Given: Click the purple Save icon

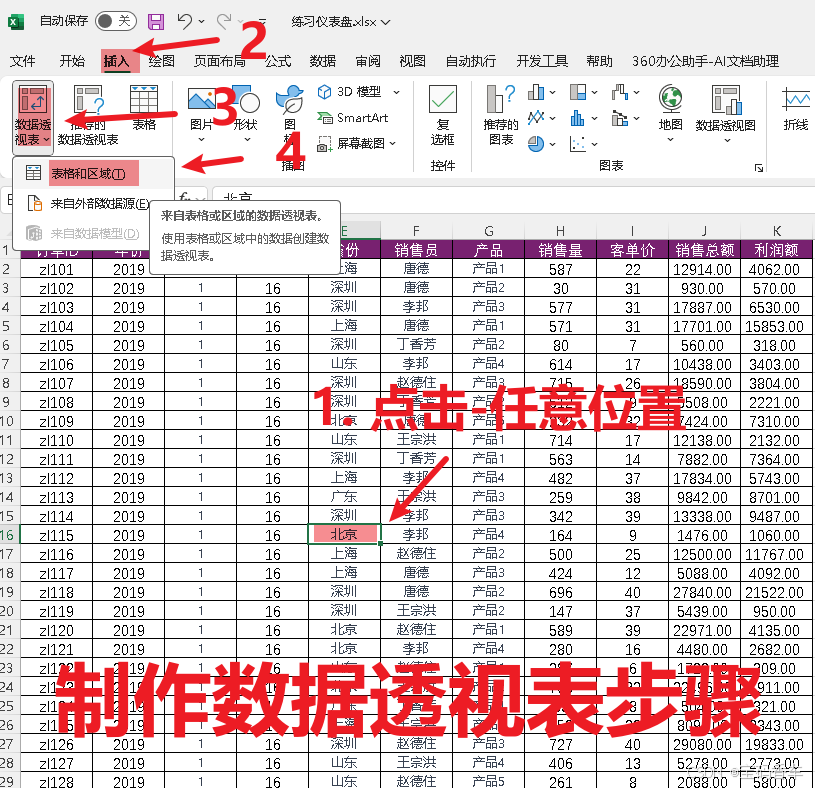Looking at the screenshot, I should [x=156, y=21].
